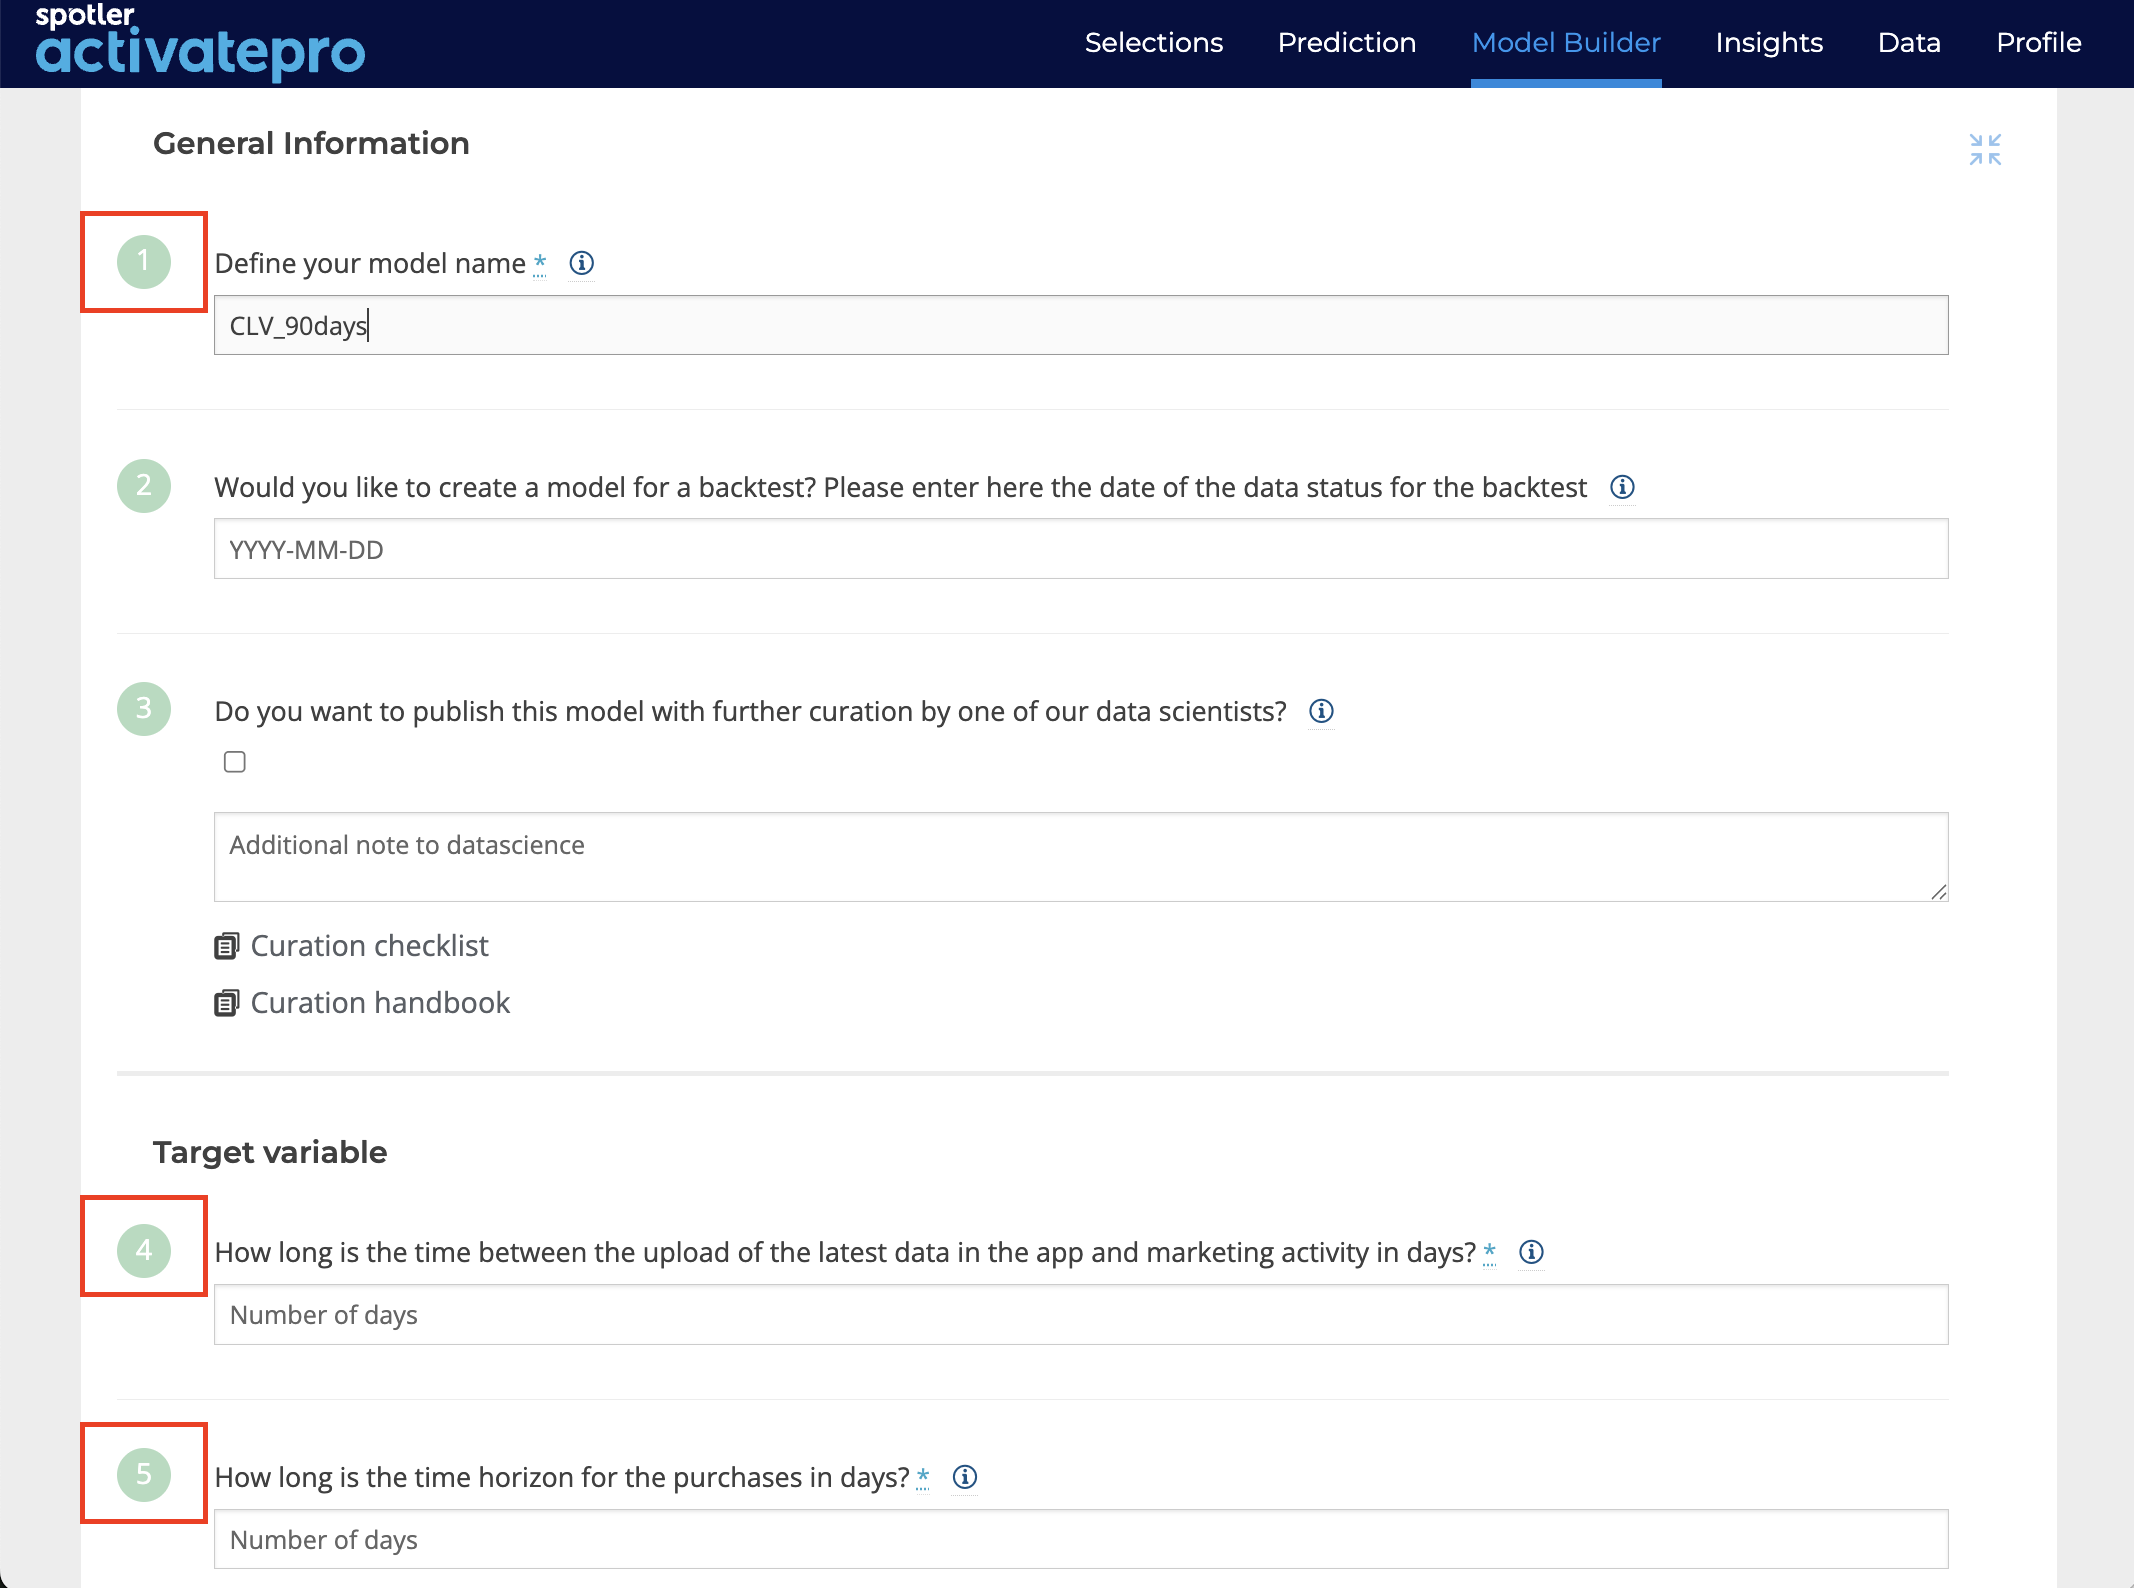Image resolution: width=2134 pixels, height=1588 pixels.
Task: Open the Curation checklist link
Action: 369,946
